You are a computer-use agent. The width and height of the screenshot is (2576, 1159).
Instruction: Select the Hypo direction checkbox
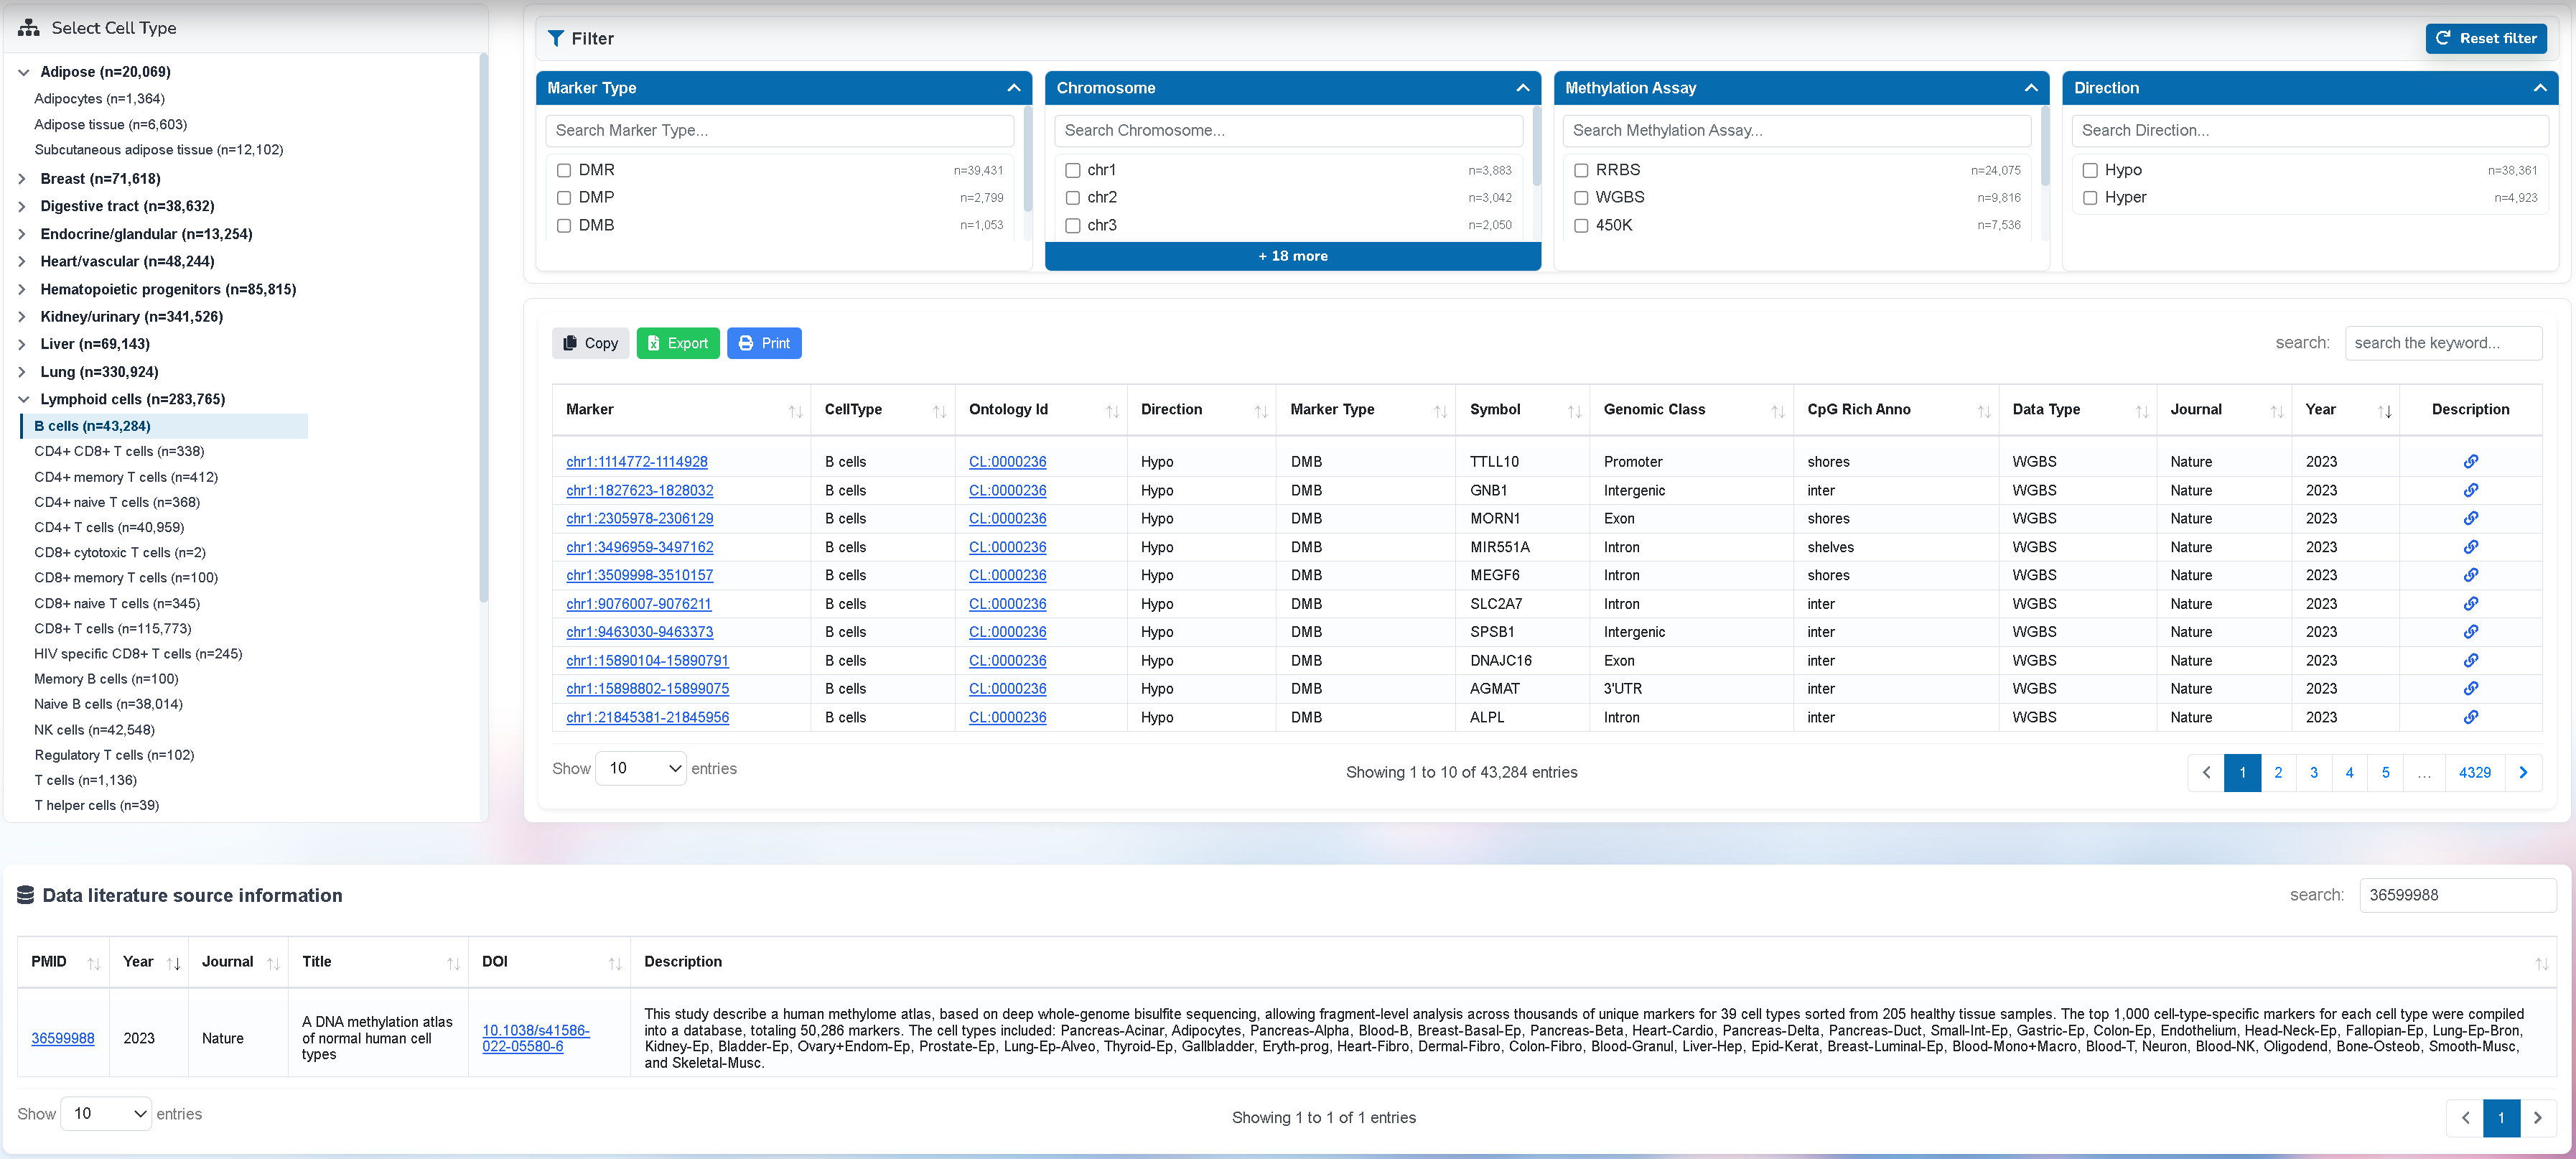[2090, 171]
